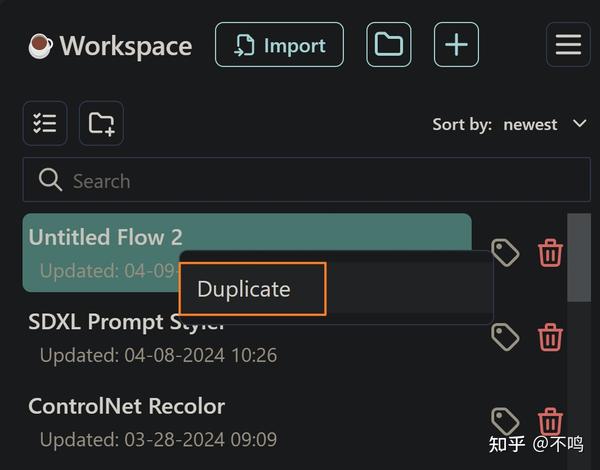Open the folder icon in the header
Viewport: 600px width, 470px height.
(388, 45)
